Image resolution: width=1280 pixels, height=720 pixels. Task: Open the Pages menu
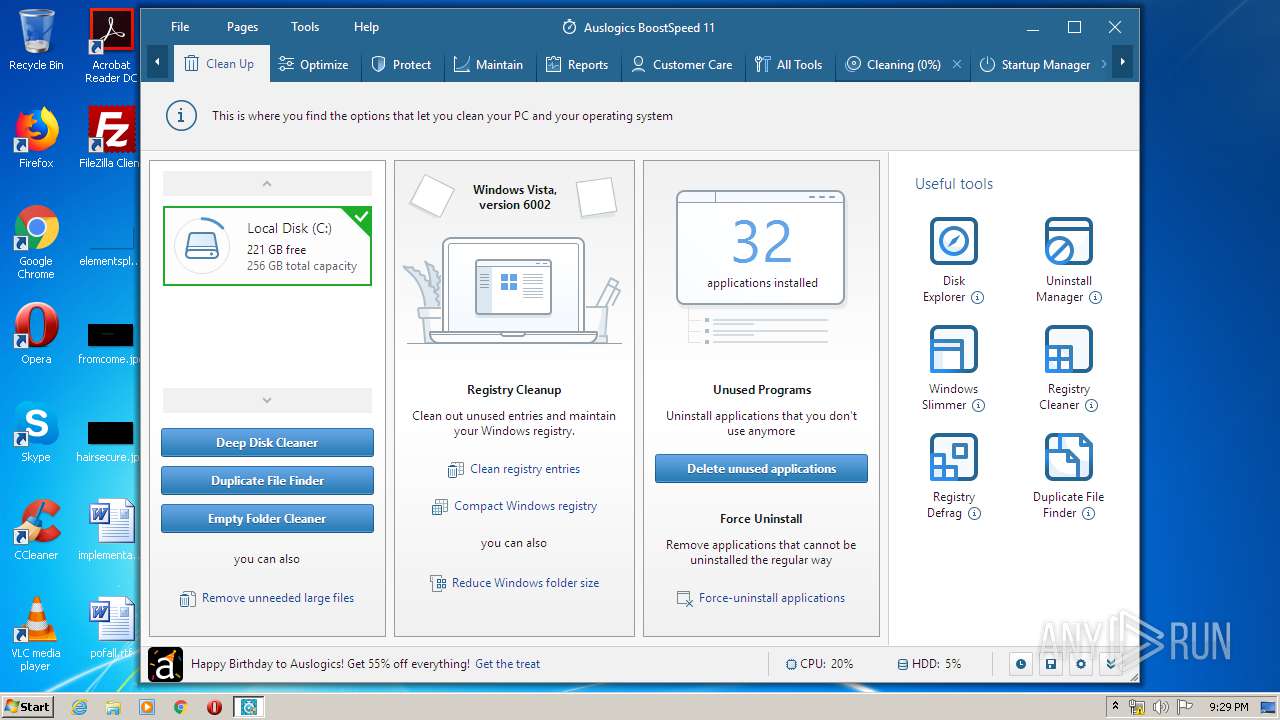tap(242, 27)
